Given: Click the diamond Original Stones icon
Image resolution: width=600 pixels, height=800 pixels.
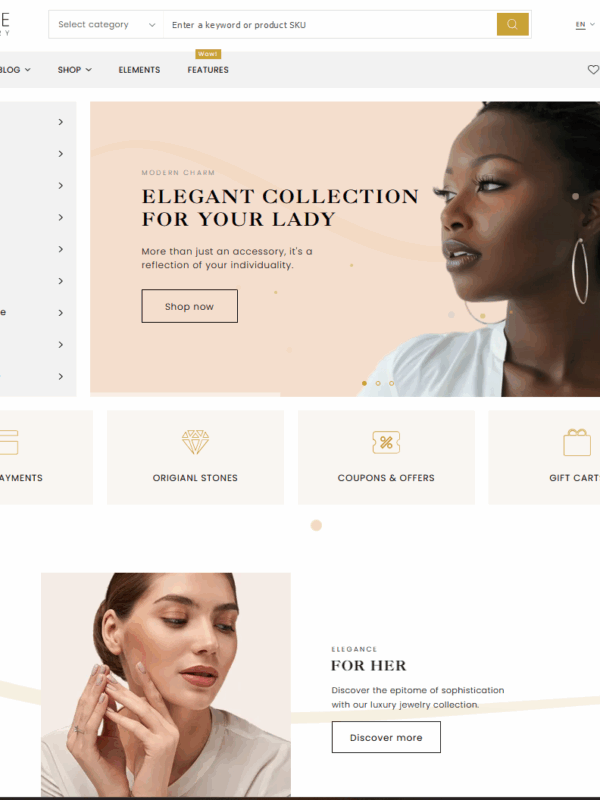Looking at the screenshot, I should point(195,442).
